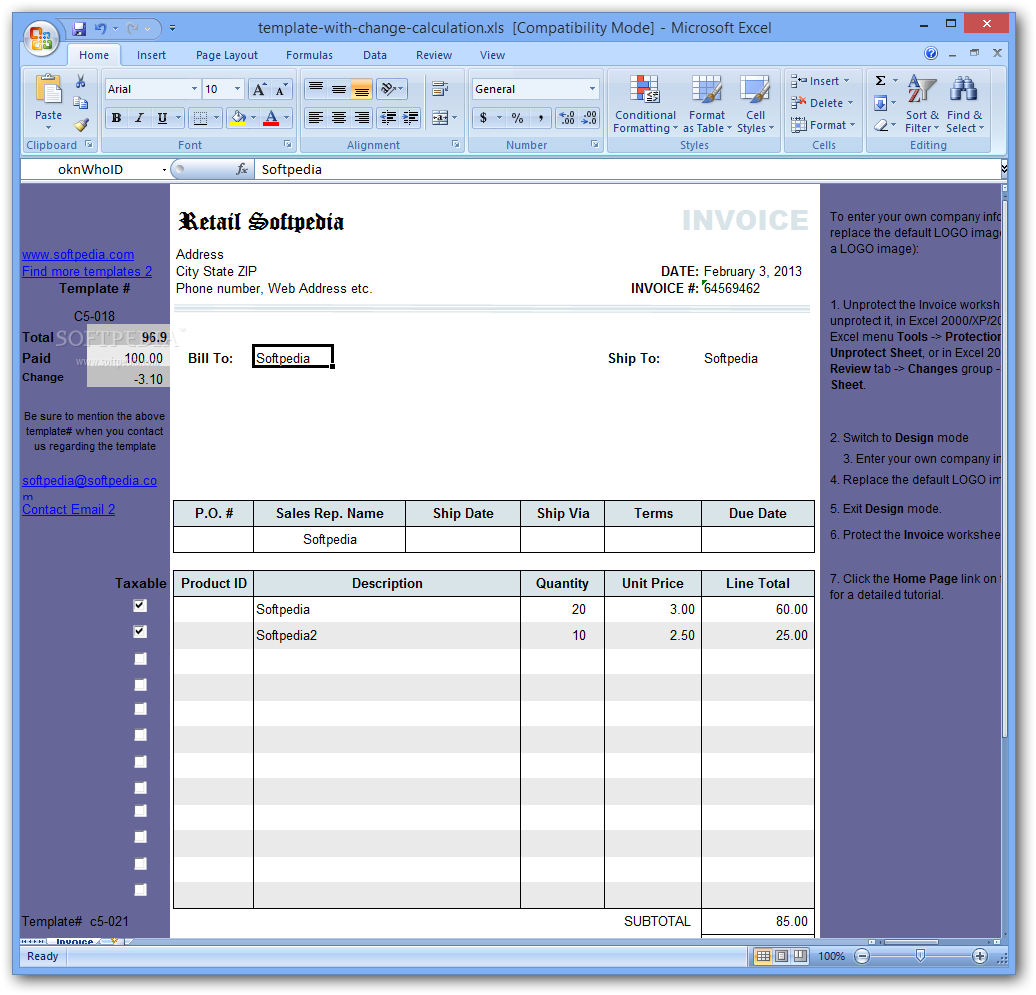
Task: Toggle Bold formatting
Action: 116,118
